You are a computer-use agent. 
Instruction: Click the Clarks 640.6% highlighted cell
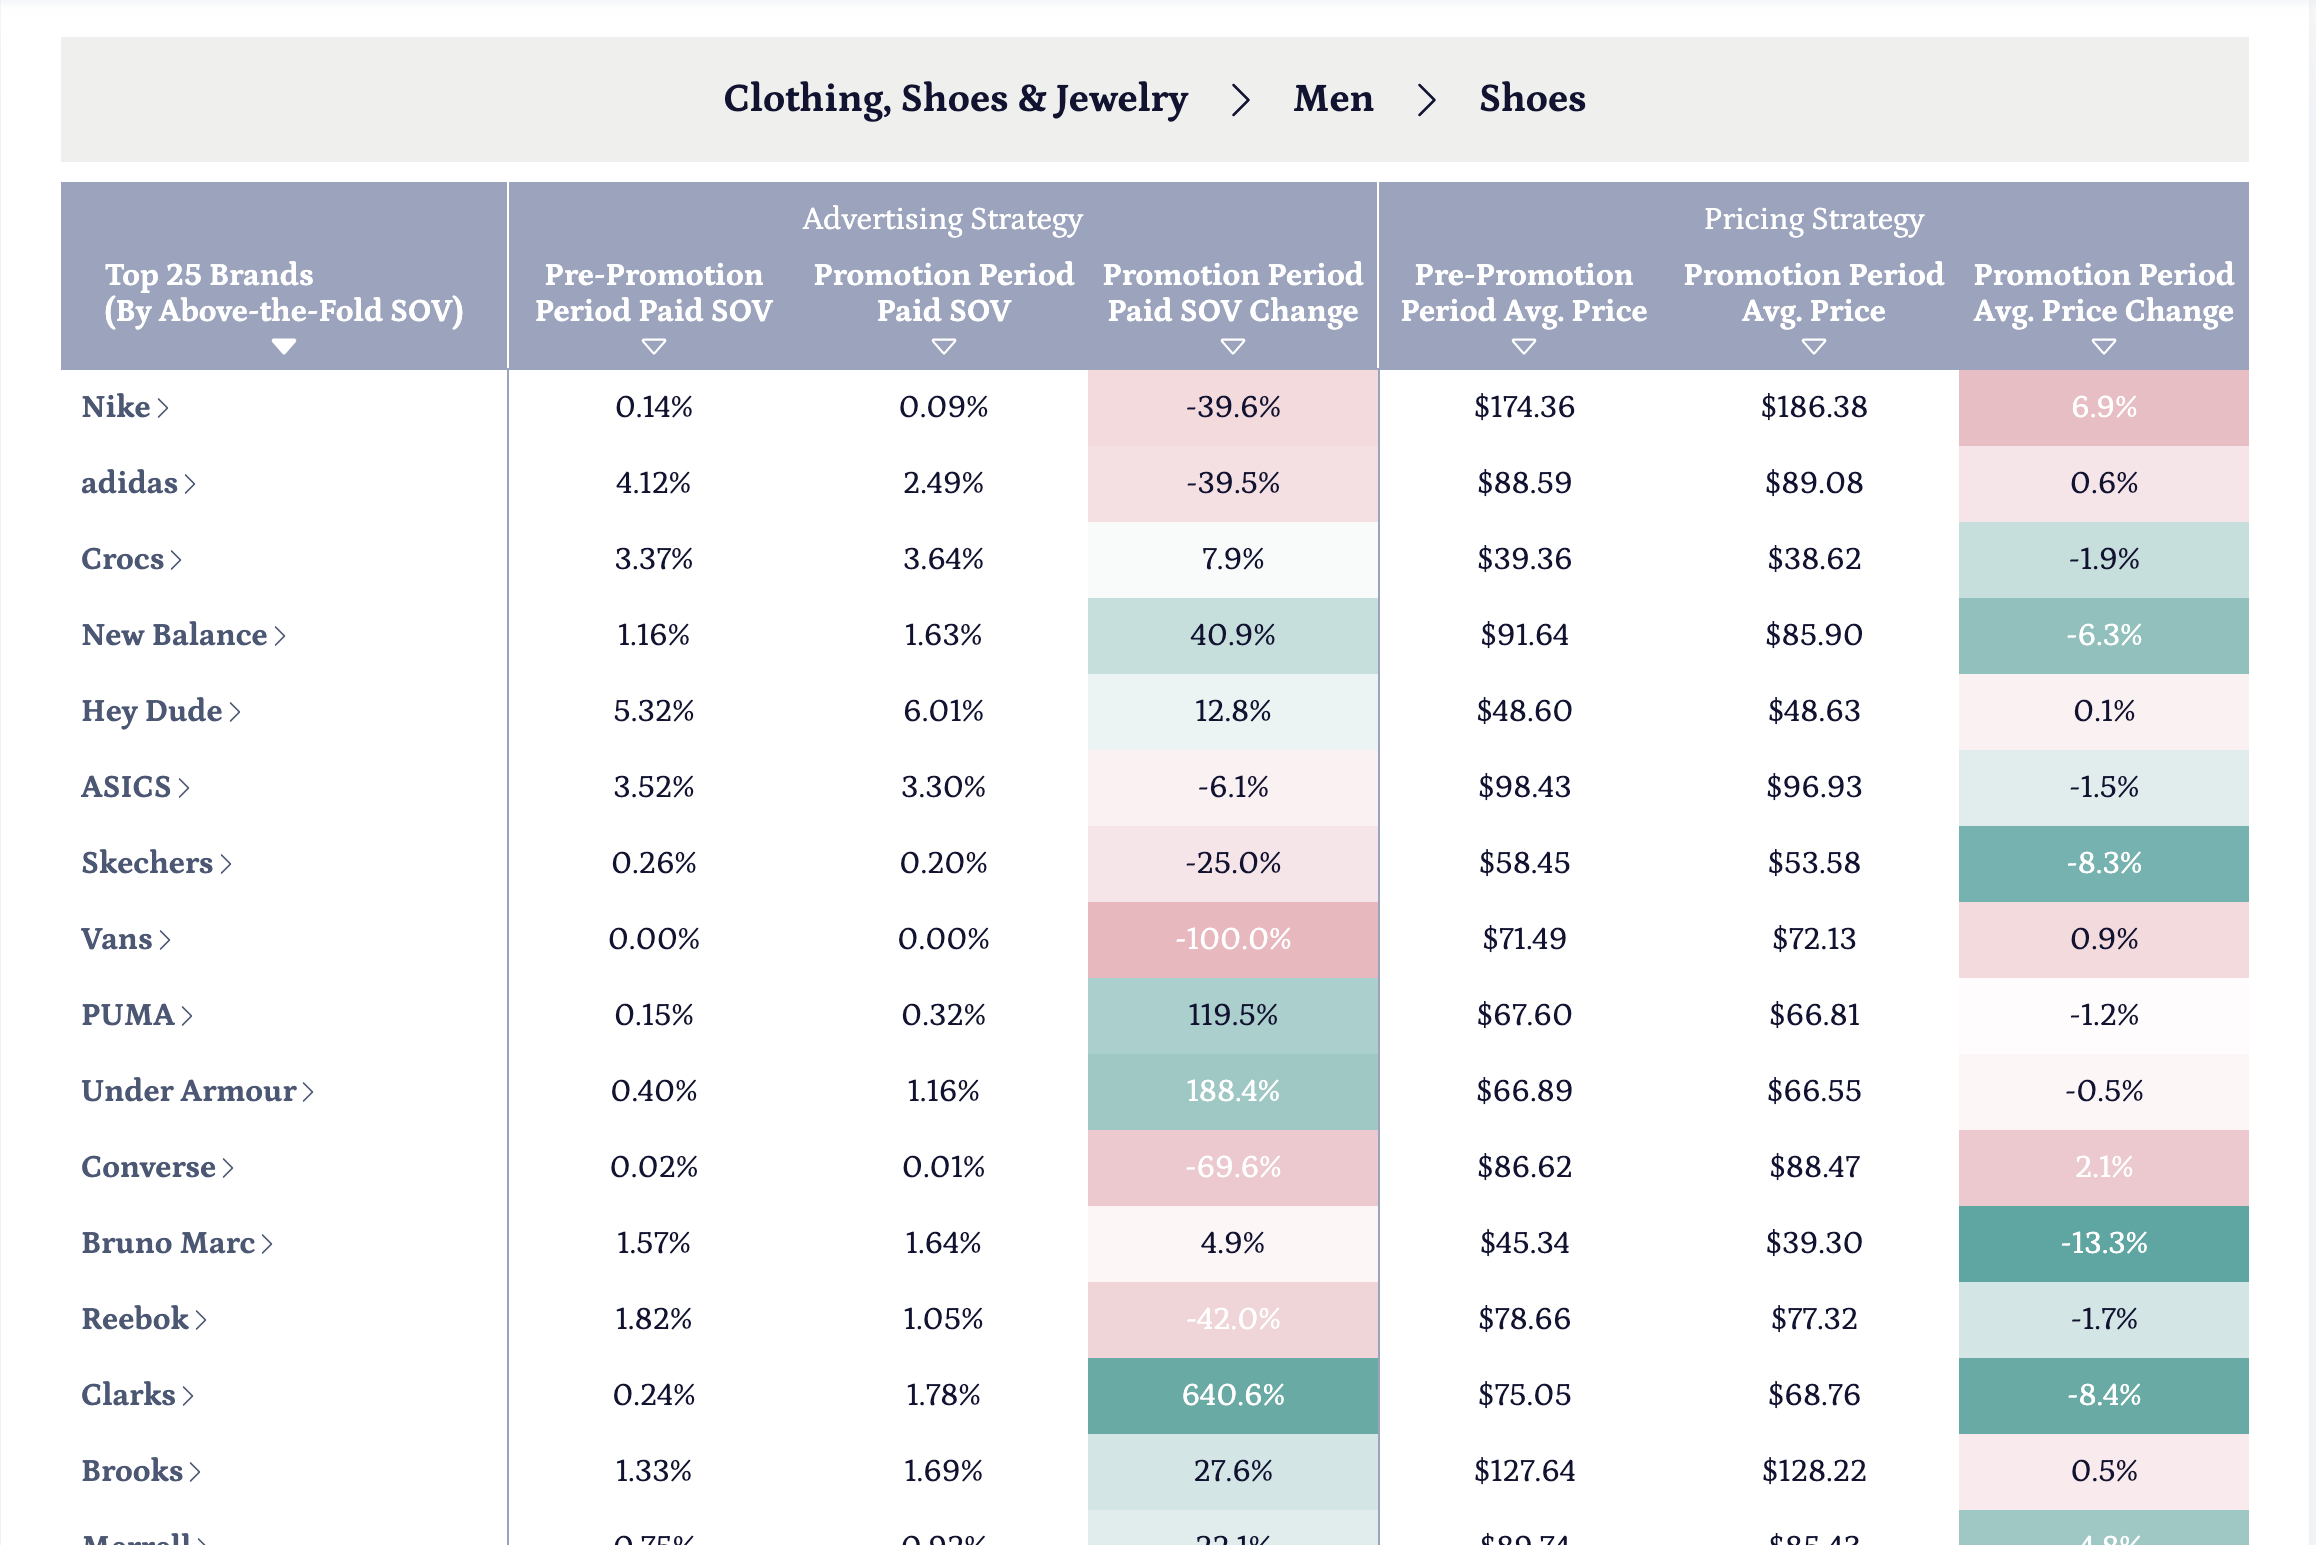coord(1233,1395)
